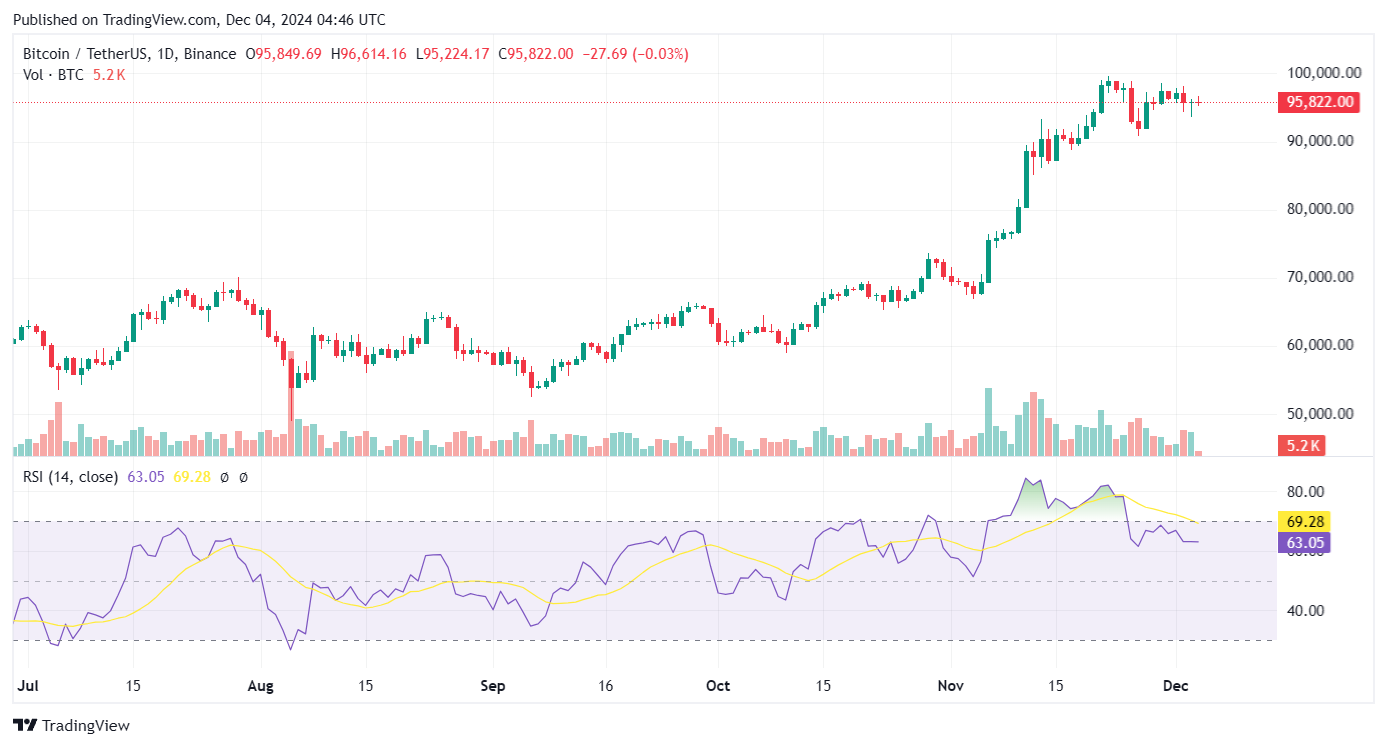1387x747 pixels.
Task: Click the '15' date label following Nov
Action: [x=1055, y=686]
